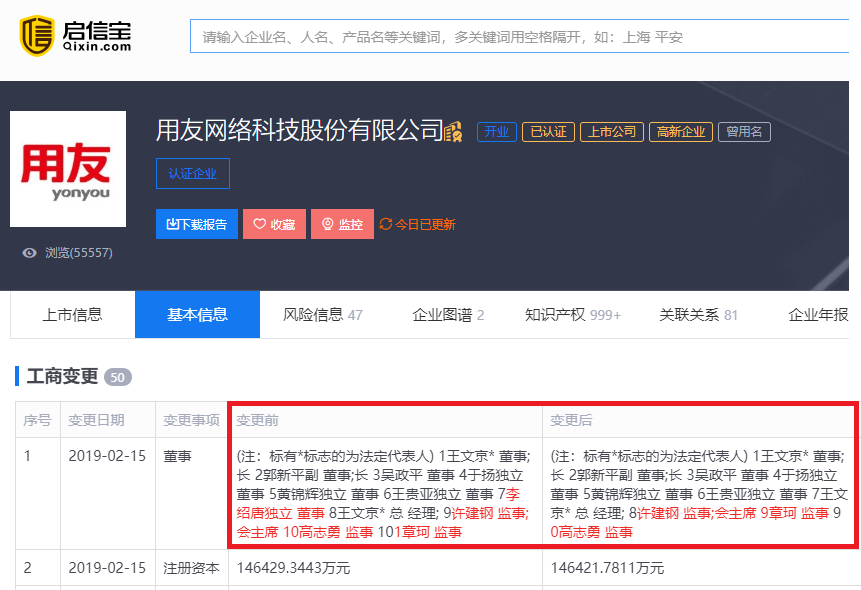Click the heart icon inside 收藏 button
Screen dimensions: 861x590
[x=259, y=223]
